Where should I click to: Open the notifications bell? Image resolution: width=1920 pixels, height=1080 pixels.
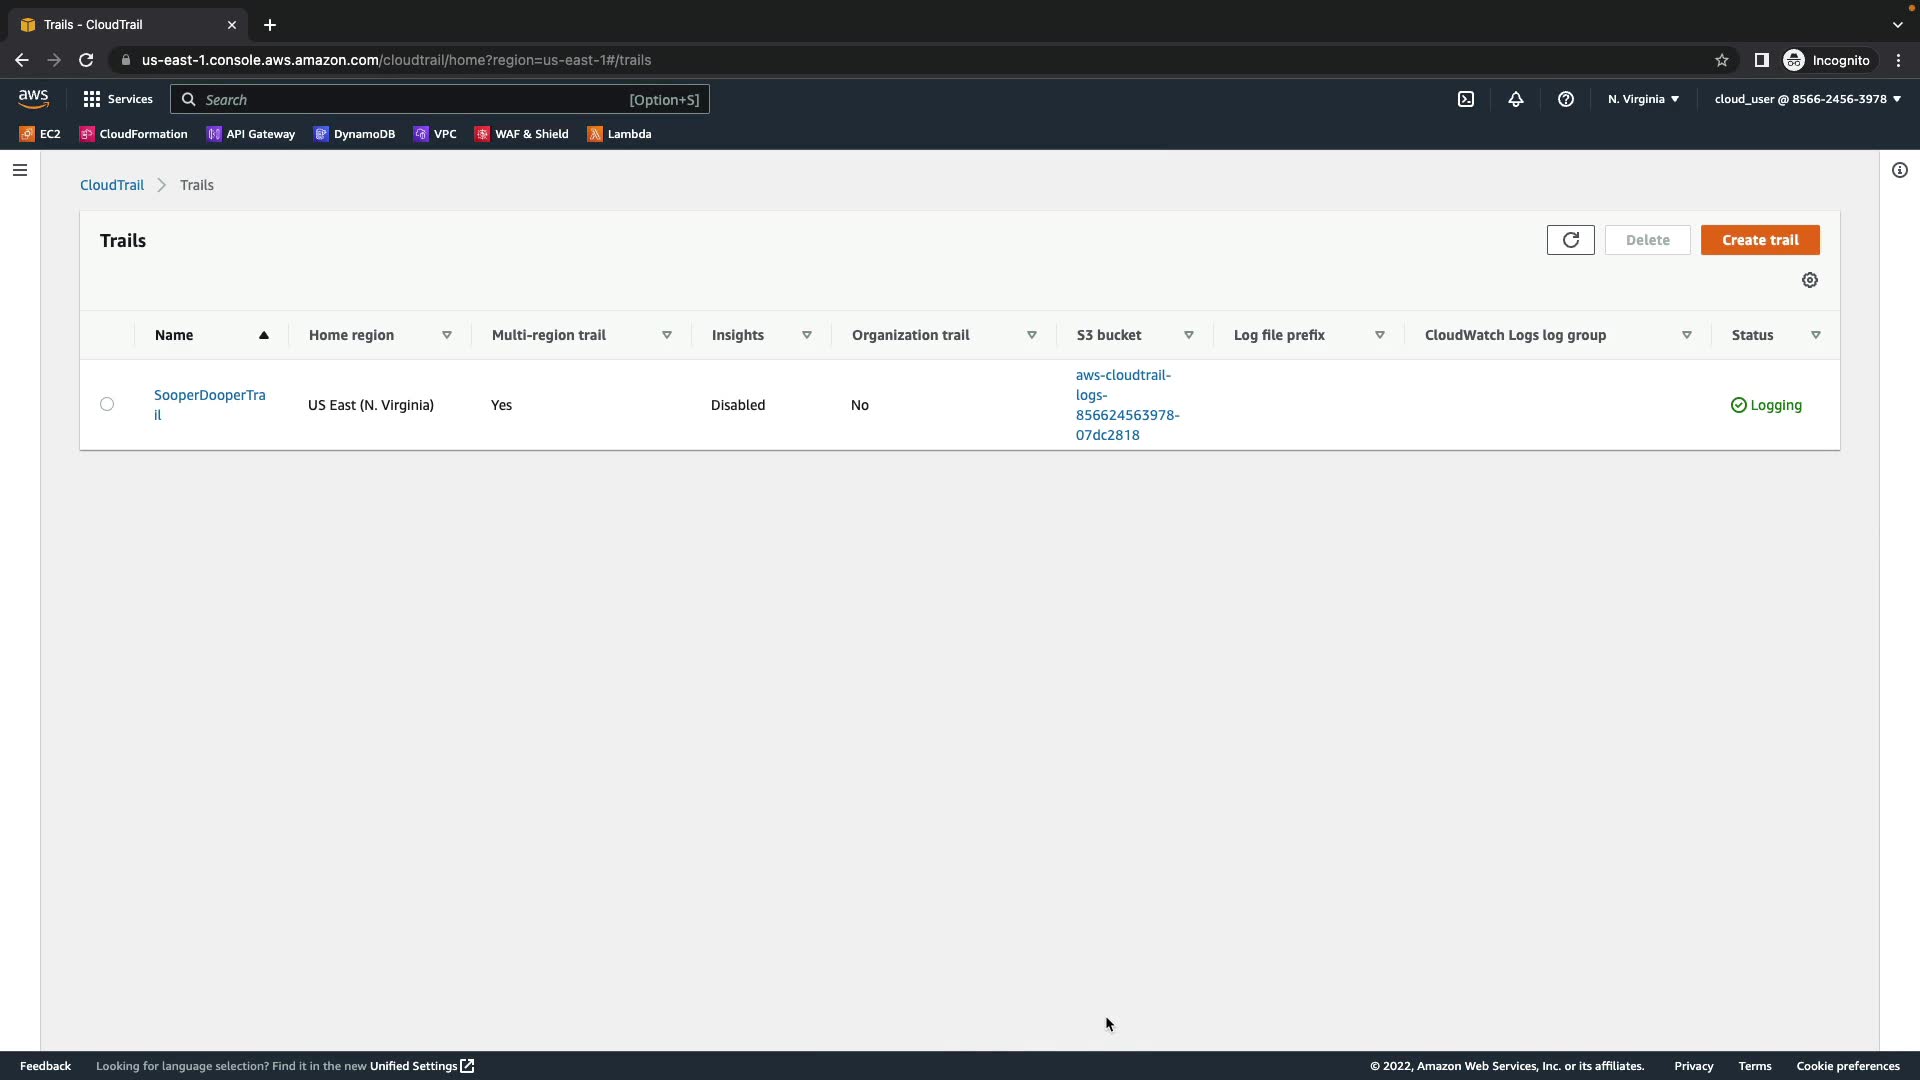1516,99
